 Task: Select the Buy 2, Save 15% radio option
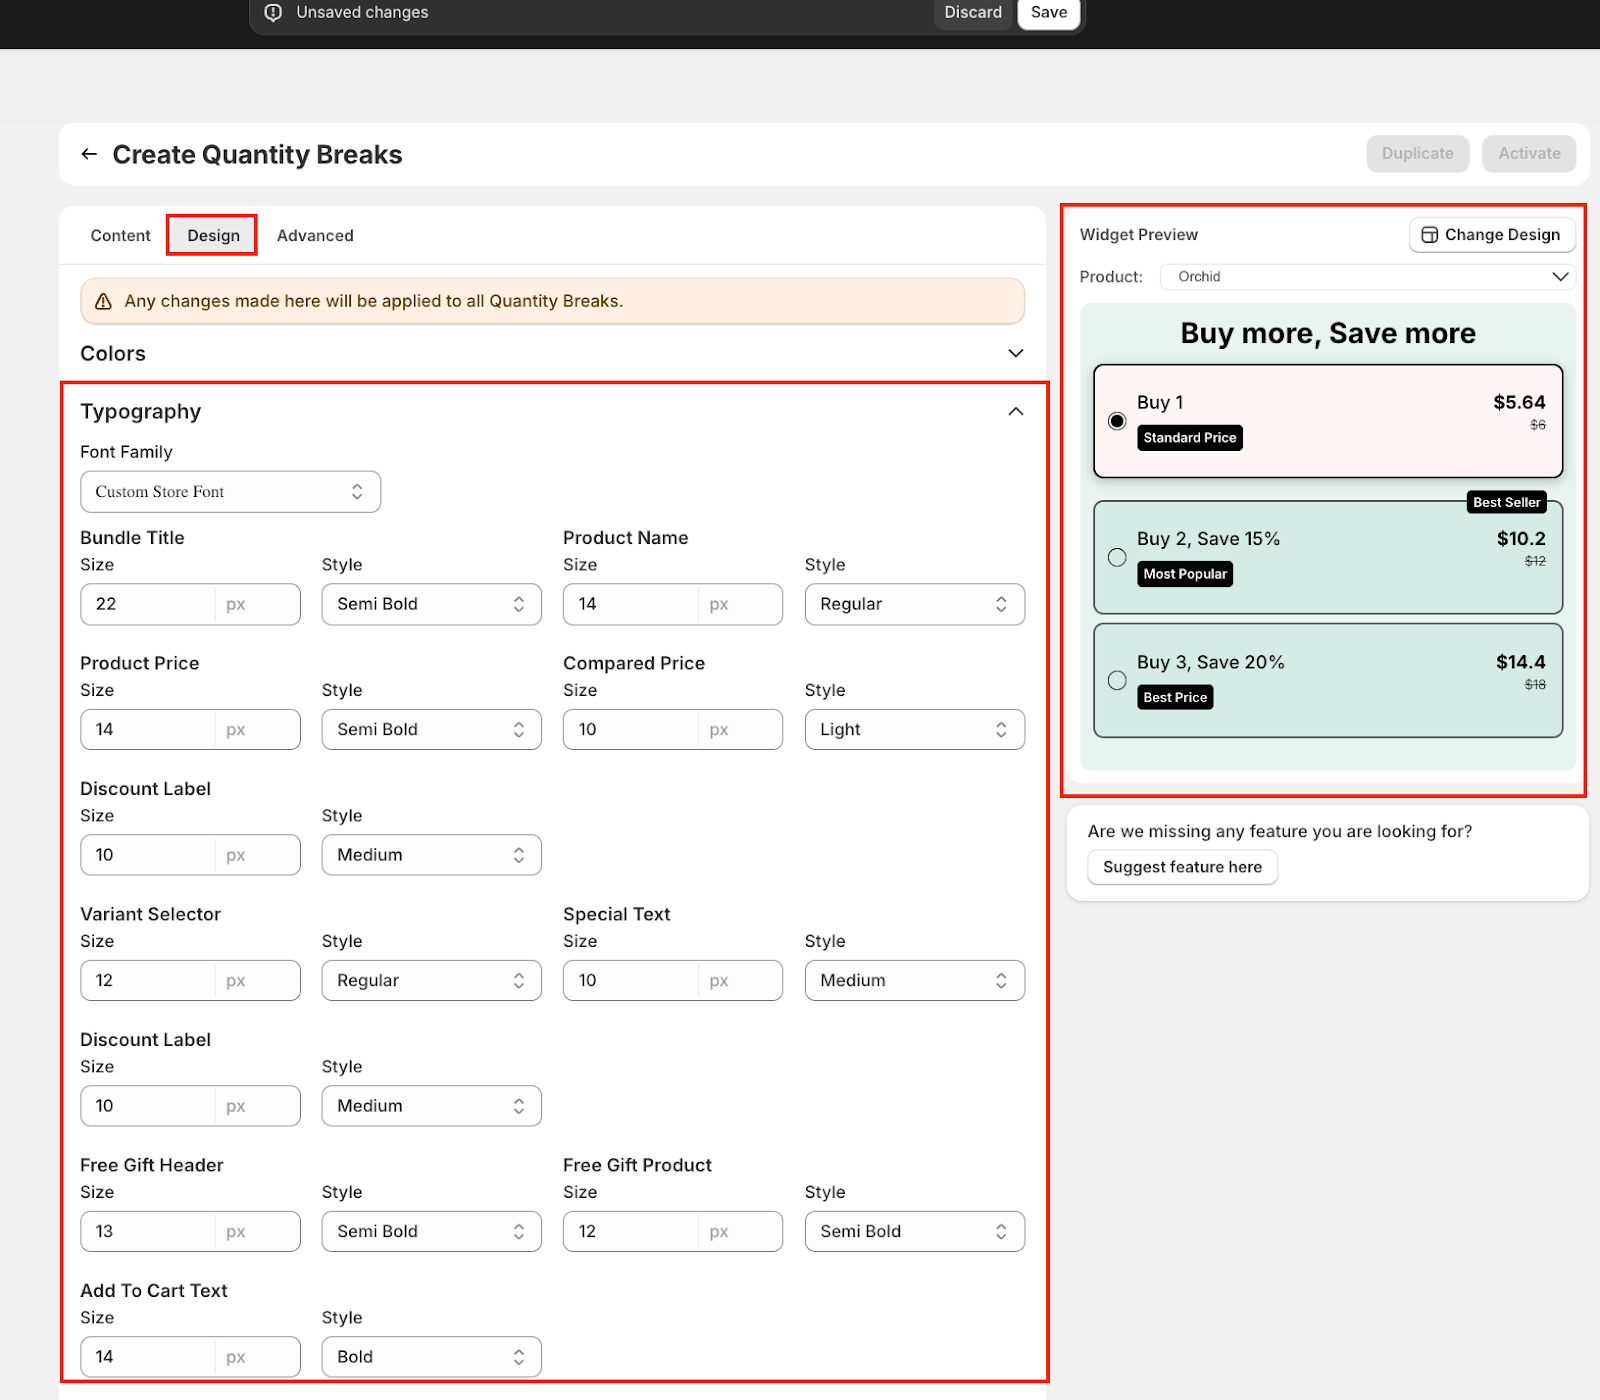coord(1117,558)
